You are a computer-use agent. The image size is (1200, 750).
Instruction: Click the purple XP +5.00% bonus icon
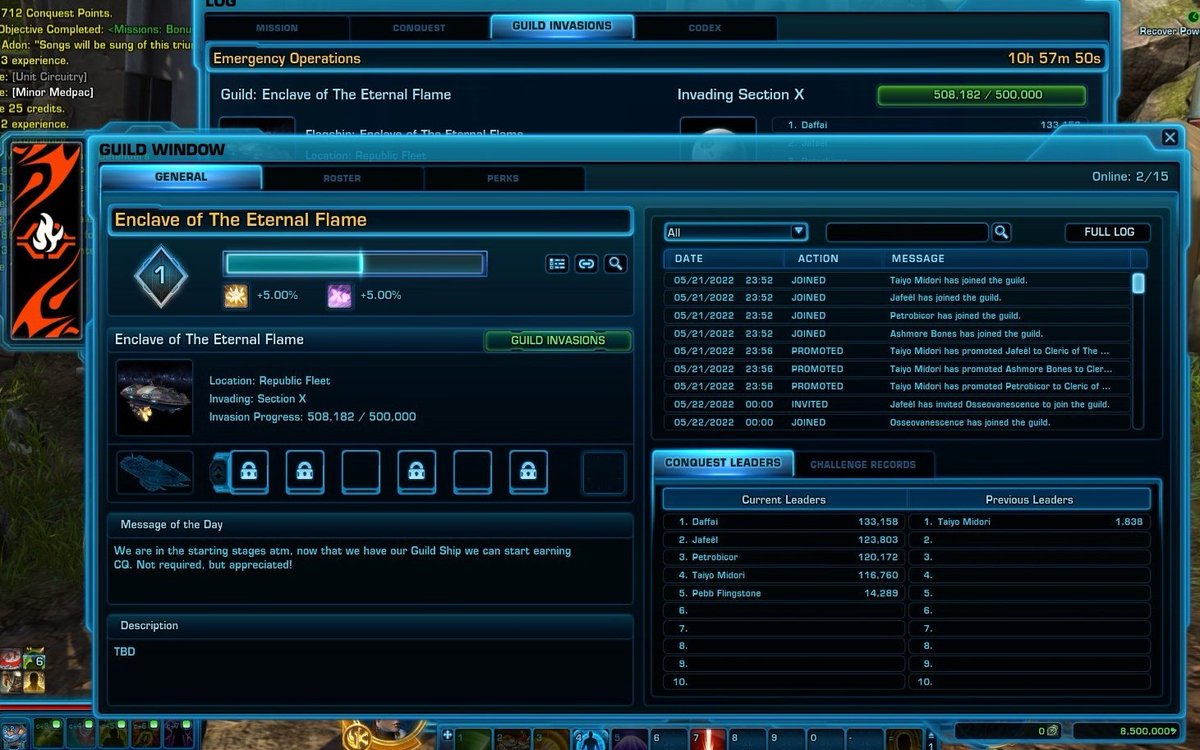click(x=340, y=295)
